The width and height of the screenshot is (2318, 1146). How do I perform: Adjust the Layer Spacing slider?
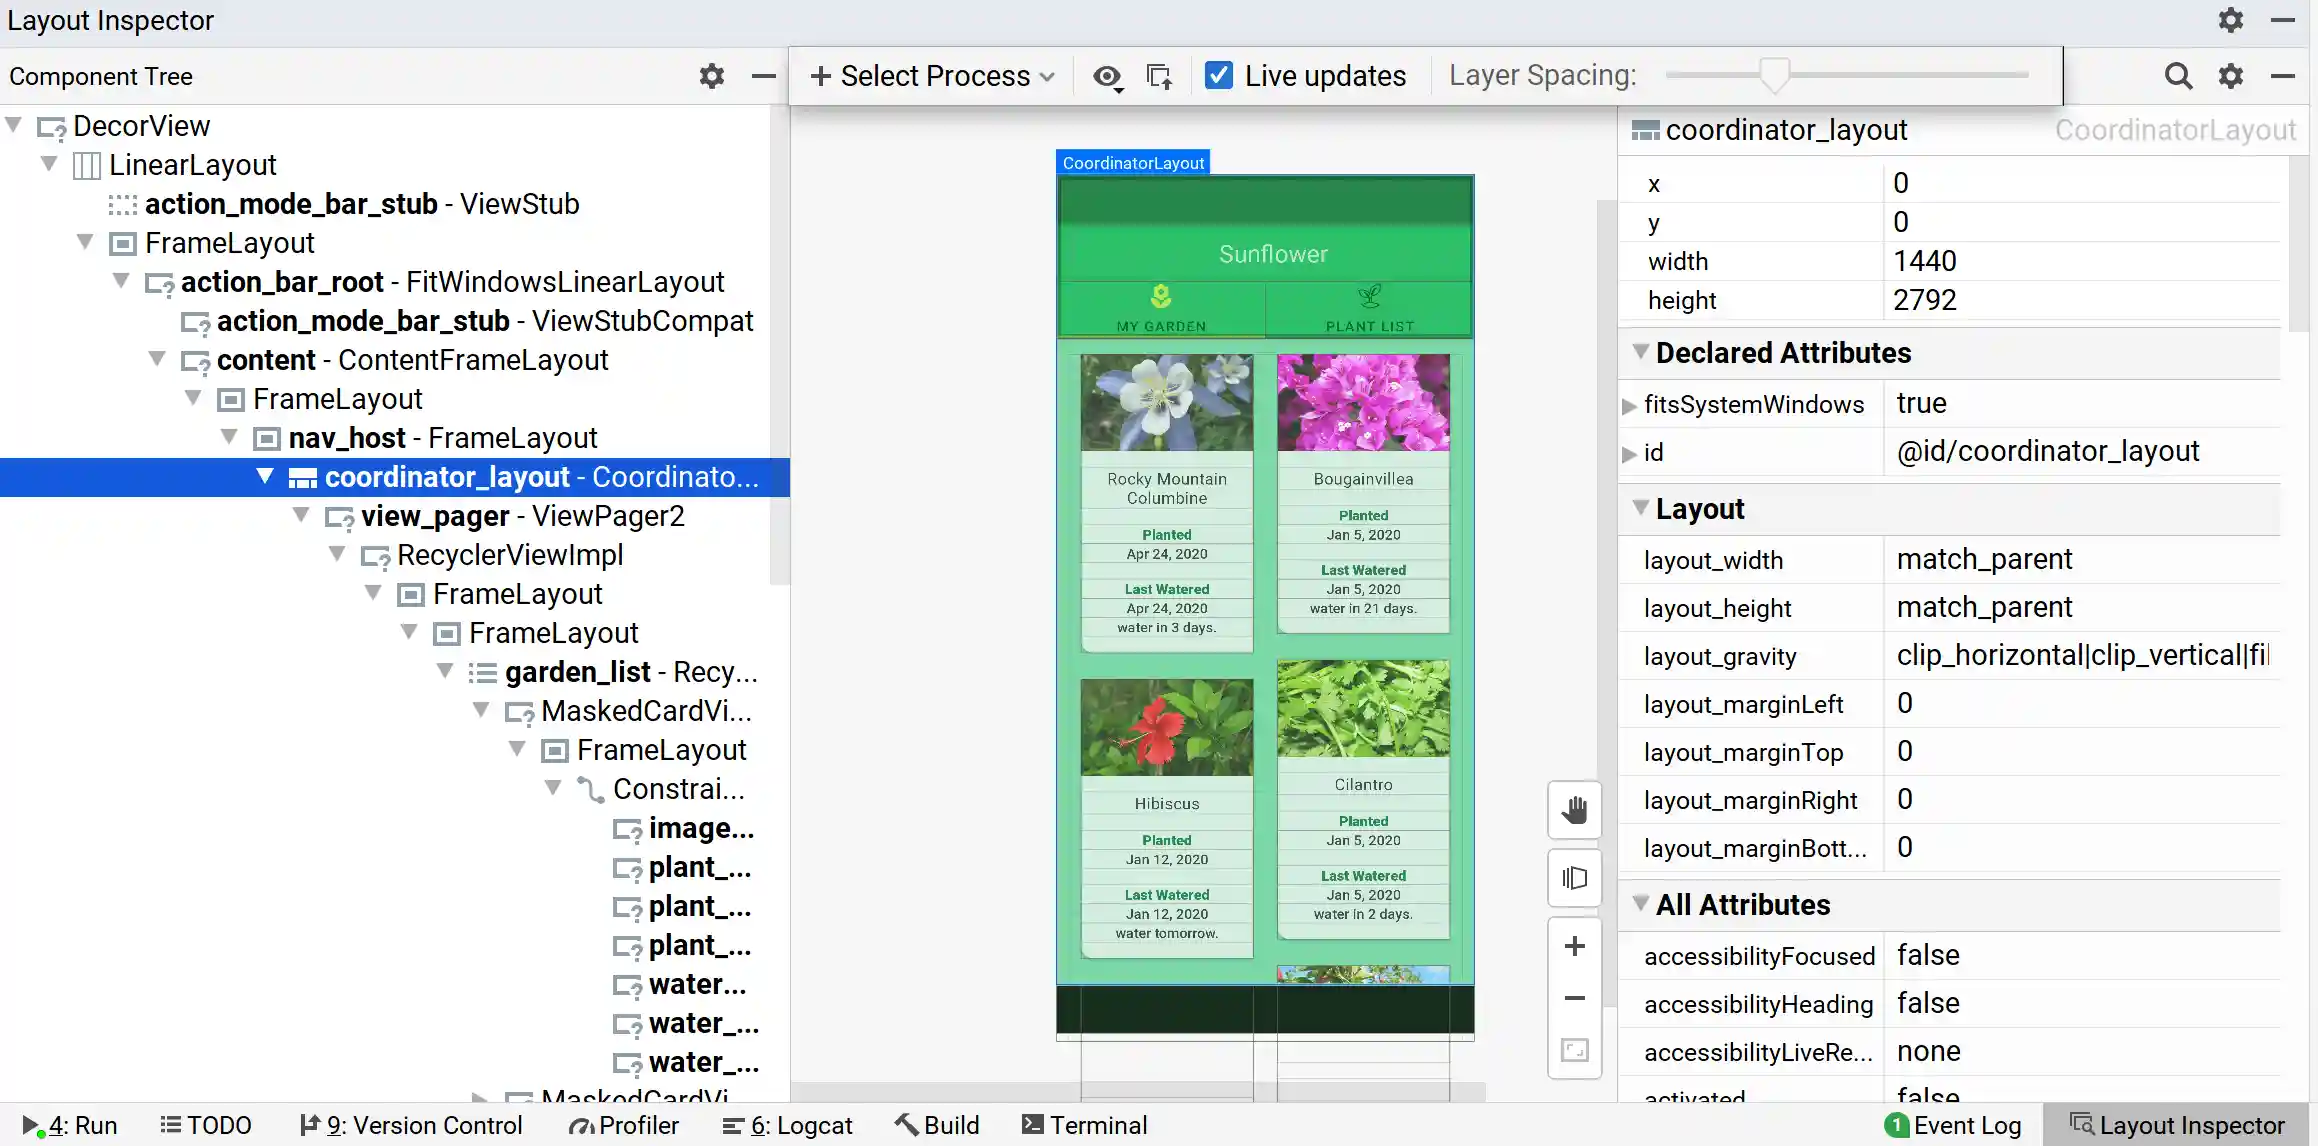[1775, 74]
